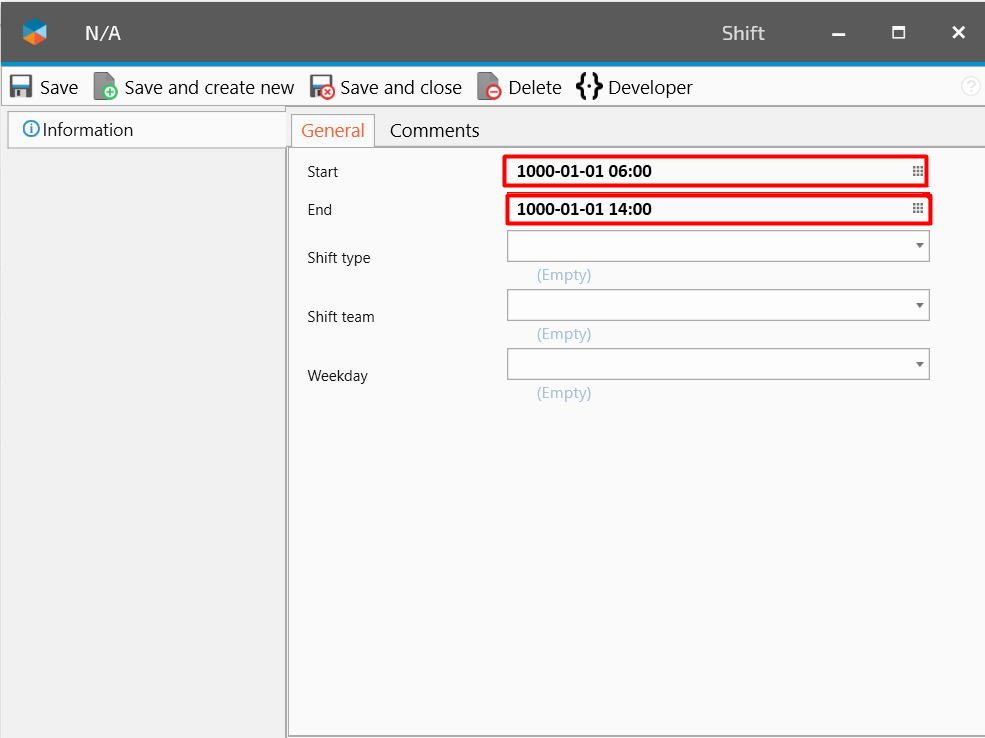Expand the Weekday dropdown arrow

pos(918,364)
